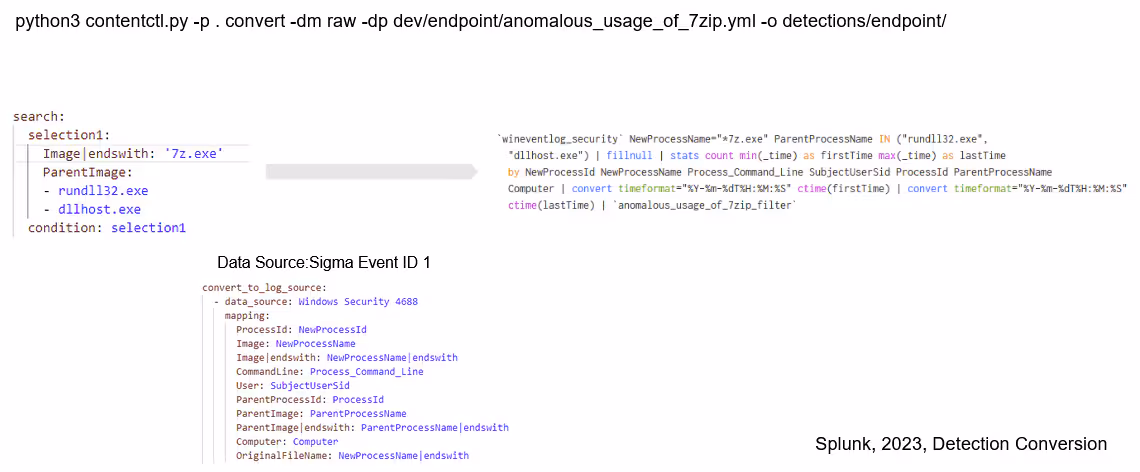Image resolution: width=1140 pixels, height=472 pixels.
Task: Click the 'Splunk, 2023, Detection Conversion' caption
Action: click(960, 443)
